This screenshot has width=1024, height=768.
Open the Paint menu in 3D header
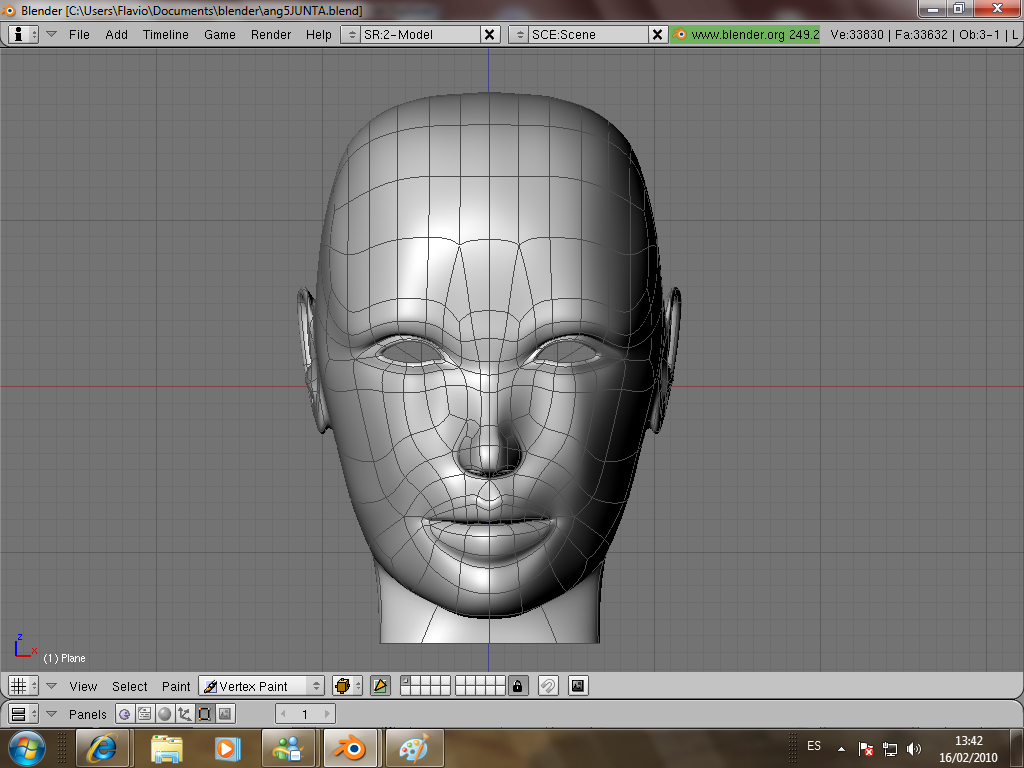(x=176, y=686)
